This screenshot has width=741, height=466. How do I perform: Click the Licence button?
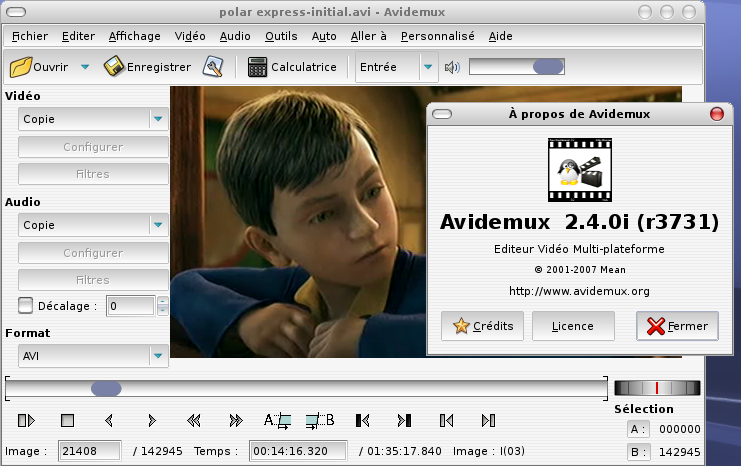(573, 326)
